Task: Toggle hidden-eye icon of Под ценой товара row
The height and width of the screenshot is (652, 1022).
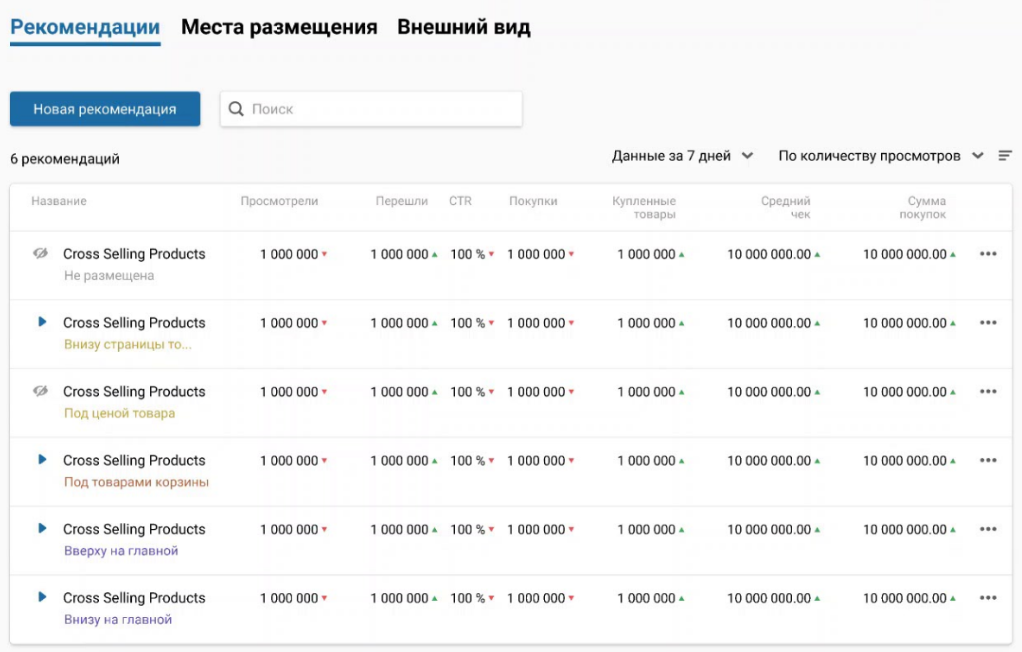Action: [x=40, y=391]
